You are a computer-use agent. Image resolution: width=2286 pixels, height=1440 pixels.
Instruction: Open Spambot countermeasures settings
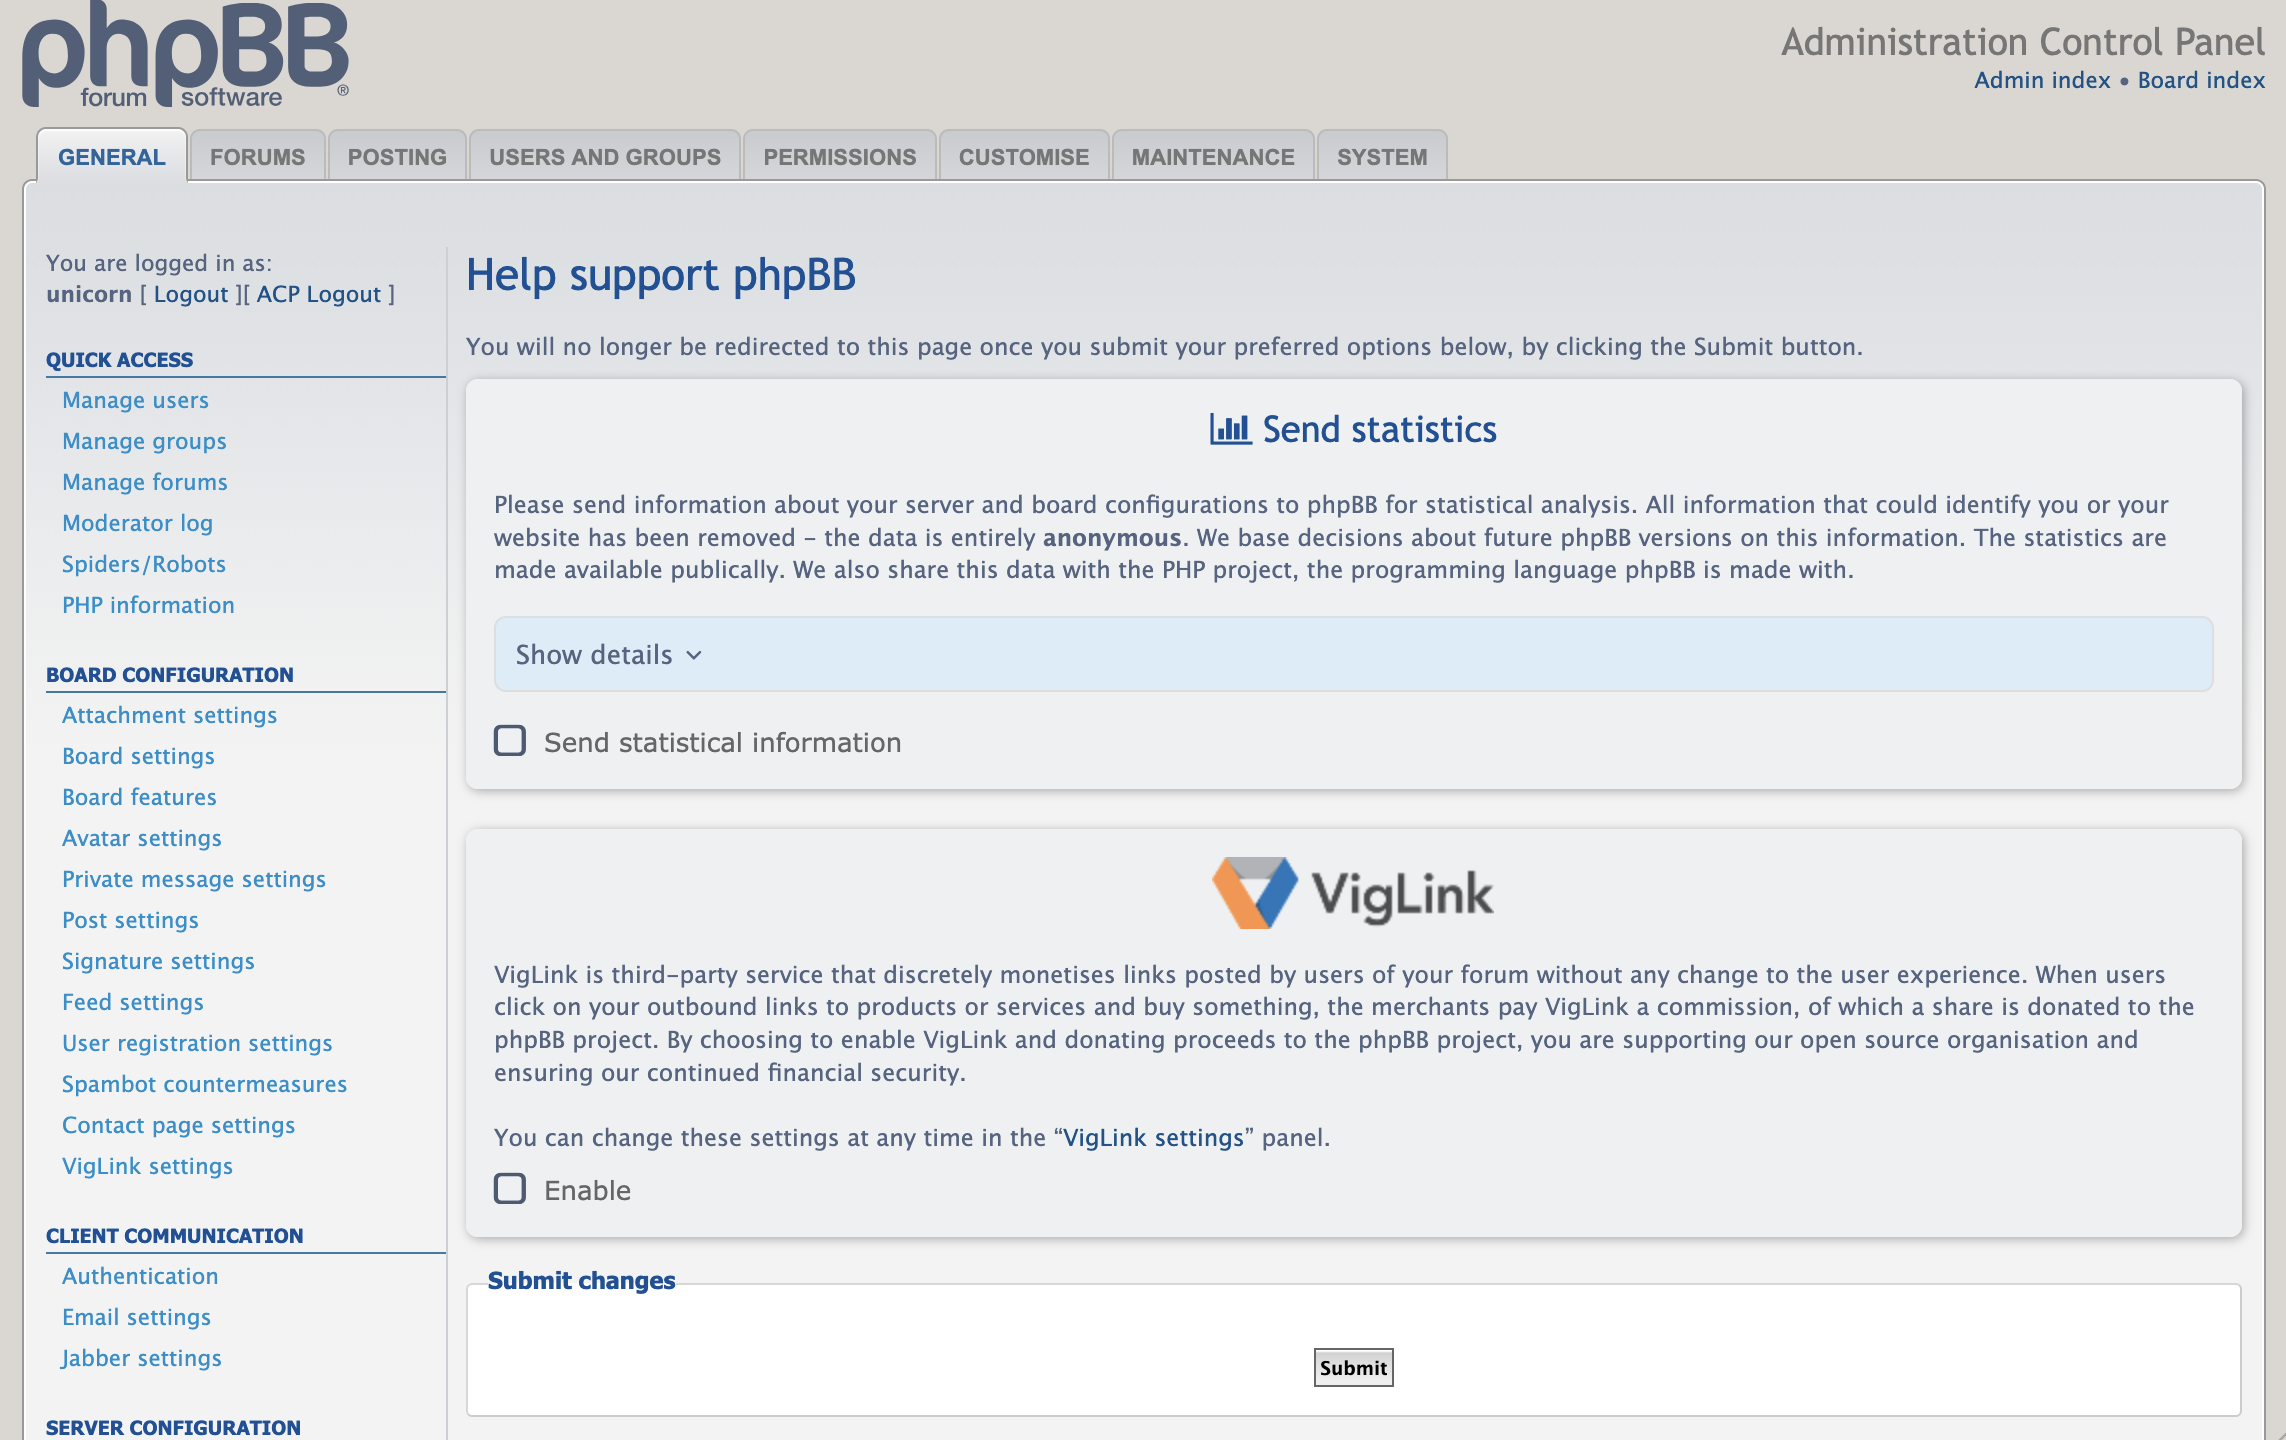pos(204,1084)
